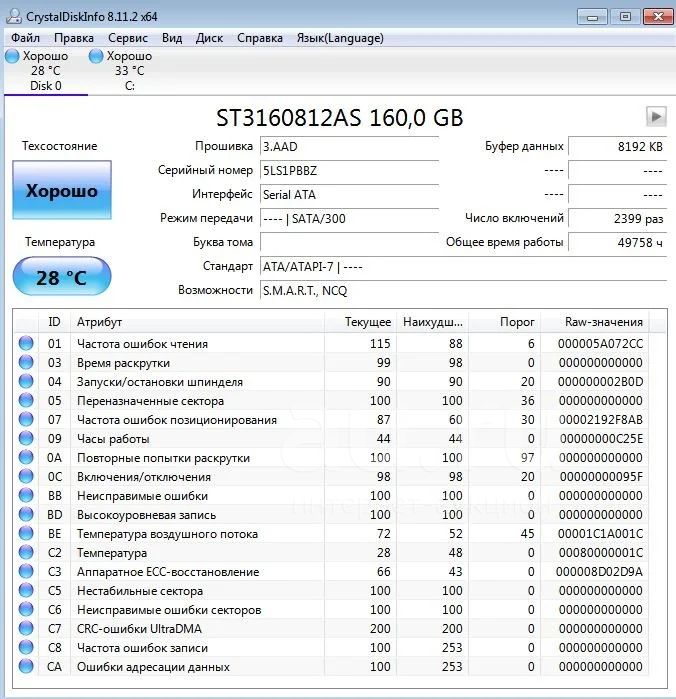Click status orb for C2 Температура row

click(26, 552)
